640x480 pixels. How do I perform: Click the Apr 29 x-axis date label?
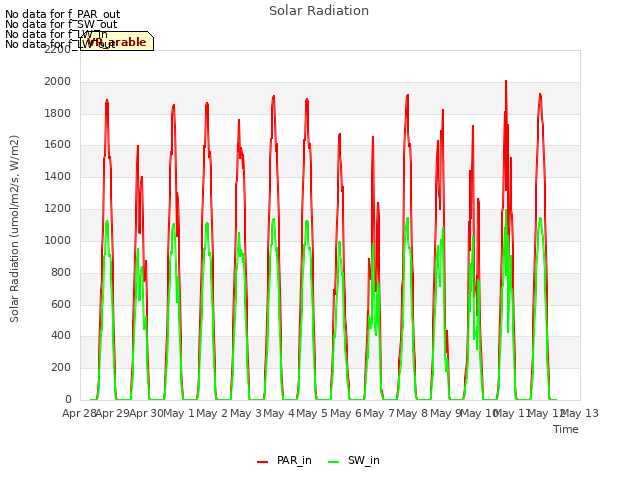click(x=113, y=413)
